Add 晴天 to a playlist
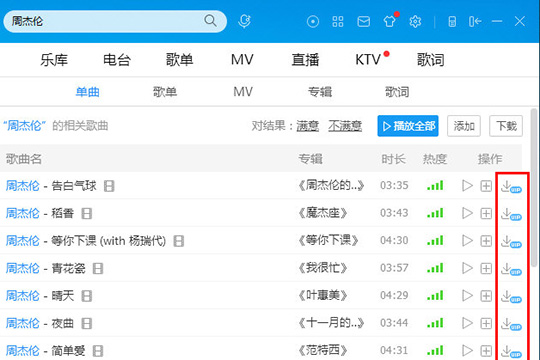 pos(486,296)
